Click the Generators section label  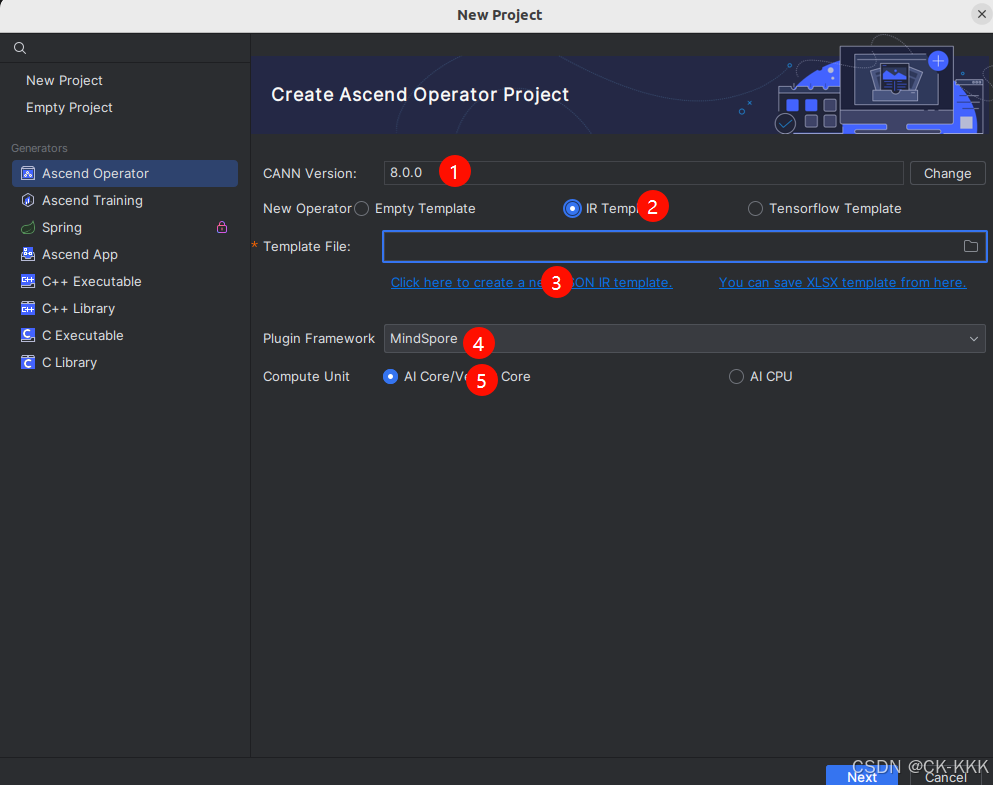coord(39,148)
